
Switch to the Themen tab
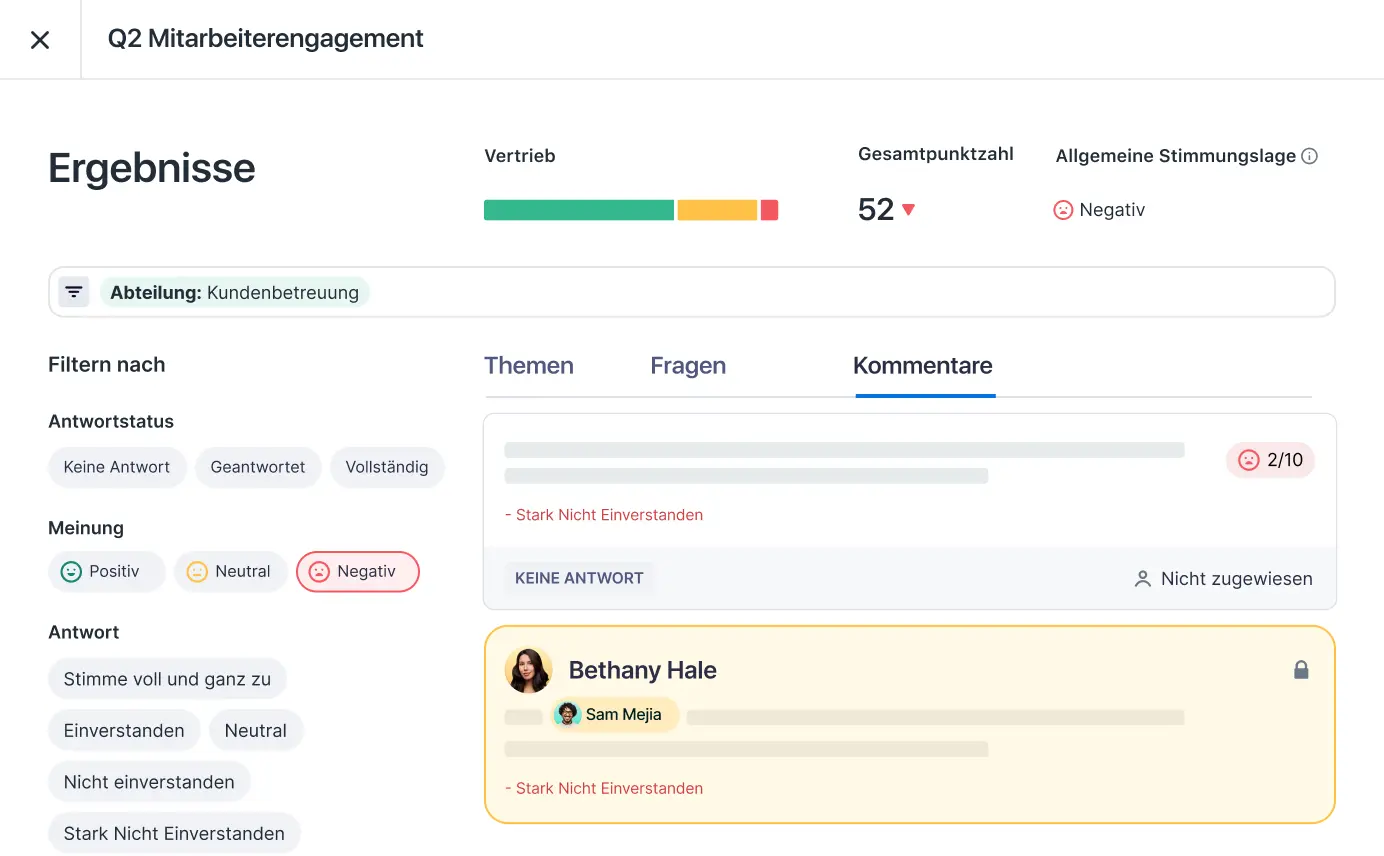point(529,366)
